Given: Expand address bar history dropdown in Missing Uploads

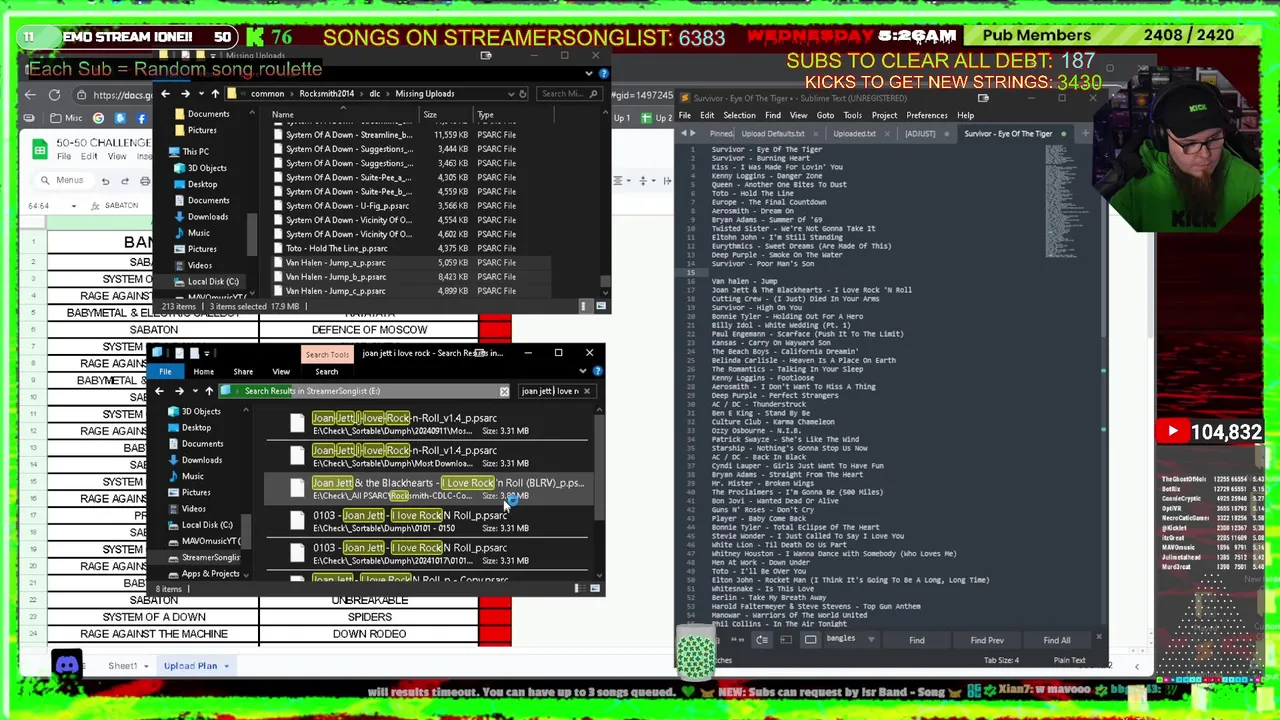Looking at the screenshot, I should tap(511, 94).
